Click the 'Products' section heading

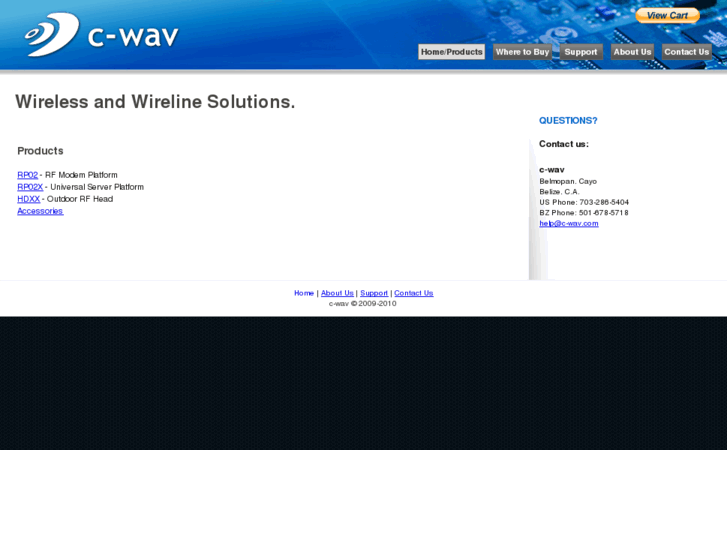(40, 151)
